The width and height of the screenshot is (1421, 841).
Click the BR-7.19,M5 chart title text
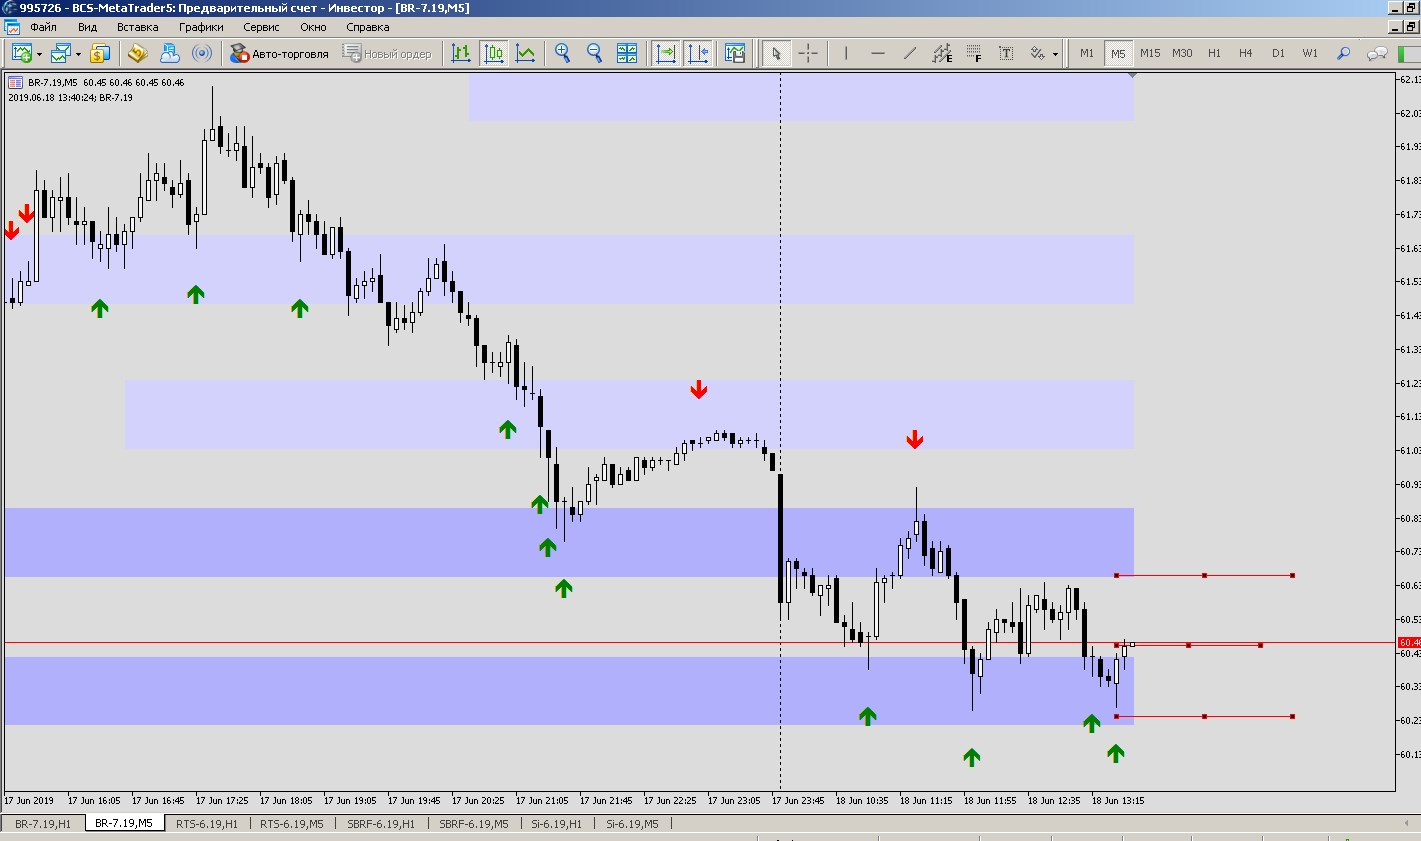(x=53, y=82)
